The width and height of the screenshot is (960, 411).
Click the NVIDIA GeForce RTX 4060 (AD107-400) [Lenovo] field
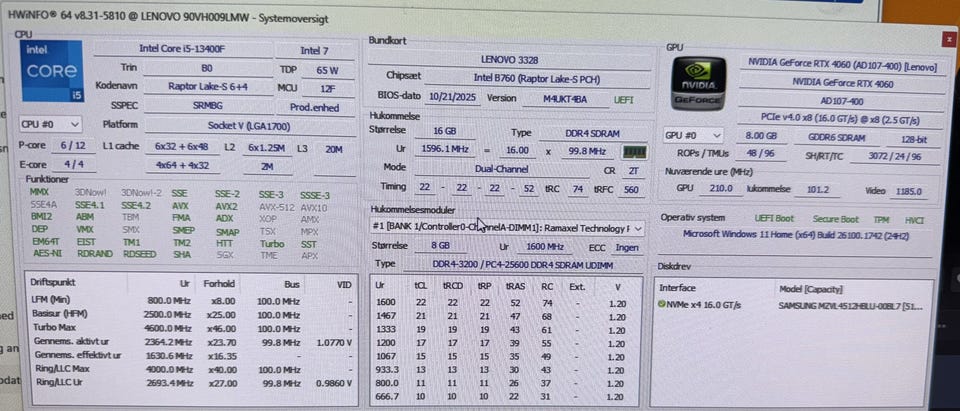point(842,65)
